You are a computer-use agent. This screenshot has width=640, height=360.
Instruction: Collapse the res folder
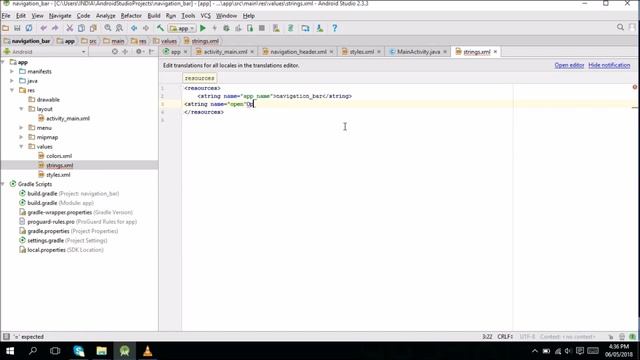(12, 90)
